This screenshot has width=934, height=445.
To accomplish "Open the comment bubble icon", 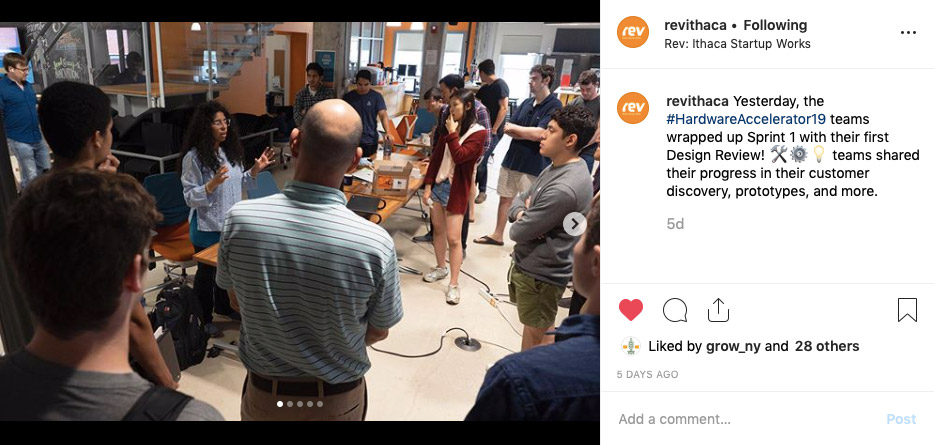I will click(x=675, y=310).
